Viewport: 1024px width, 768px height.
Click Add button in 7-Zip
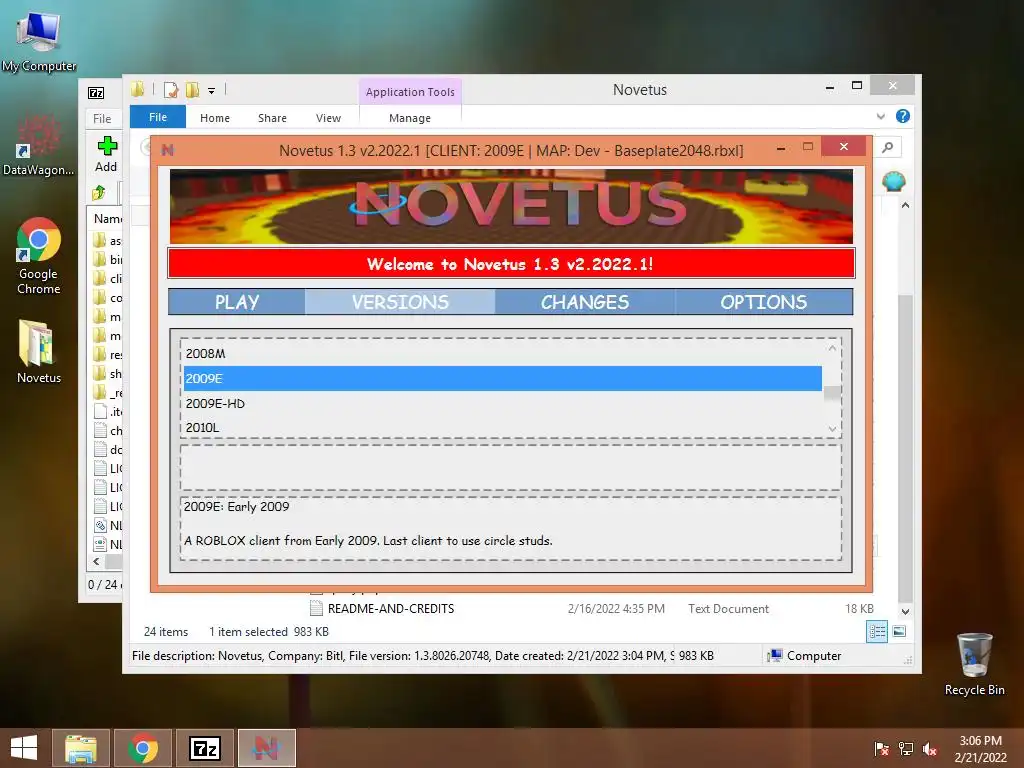point(106,154)
